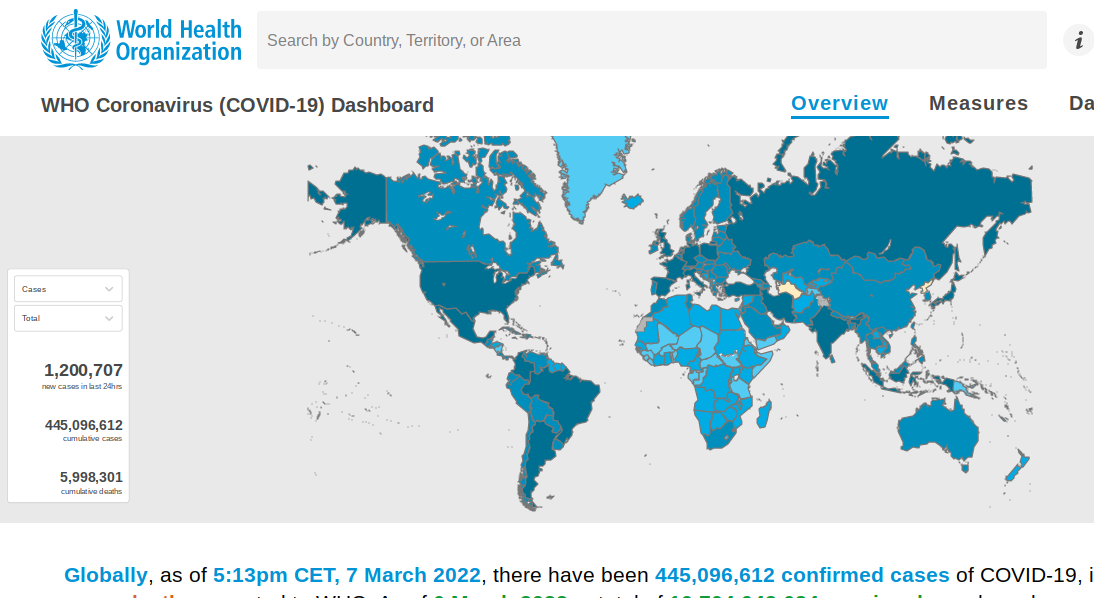Image resolution: width=1094 pixels, height=598 pixels.
Task: Click the 5,998,301 cumulative deaths figure
Action: 91,477
